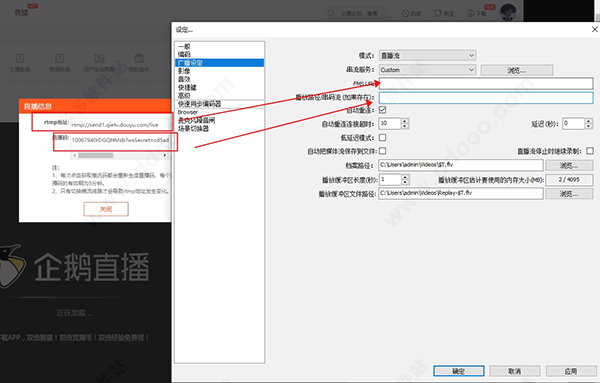Screen dimensions: 600x383
Task: Open the 模式 dropdown showing 直播流
Action: point(427,55)
